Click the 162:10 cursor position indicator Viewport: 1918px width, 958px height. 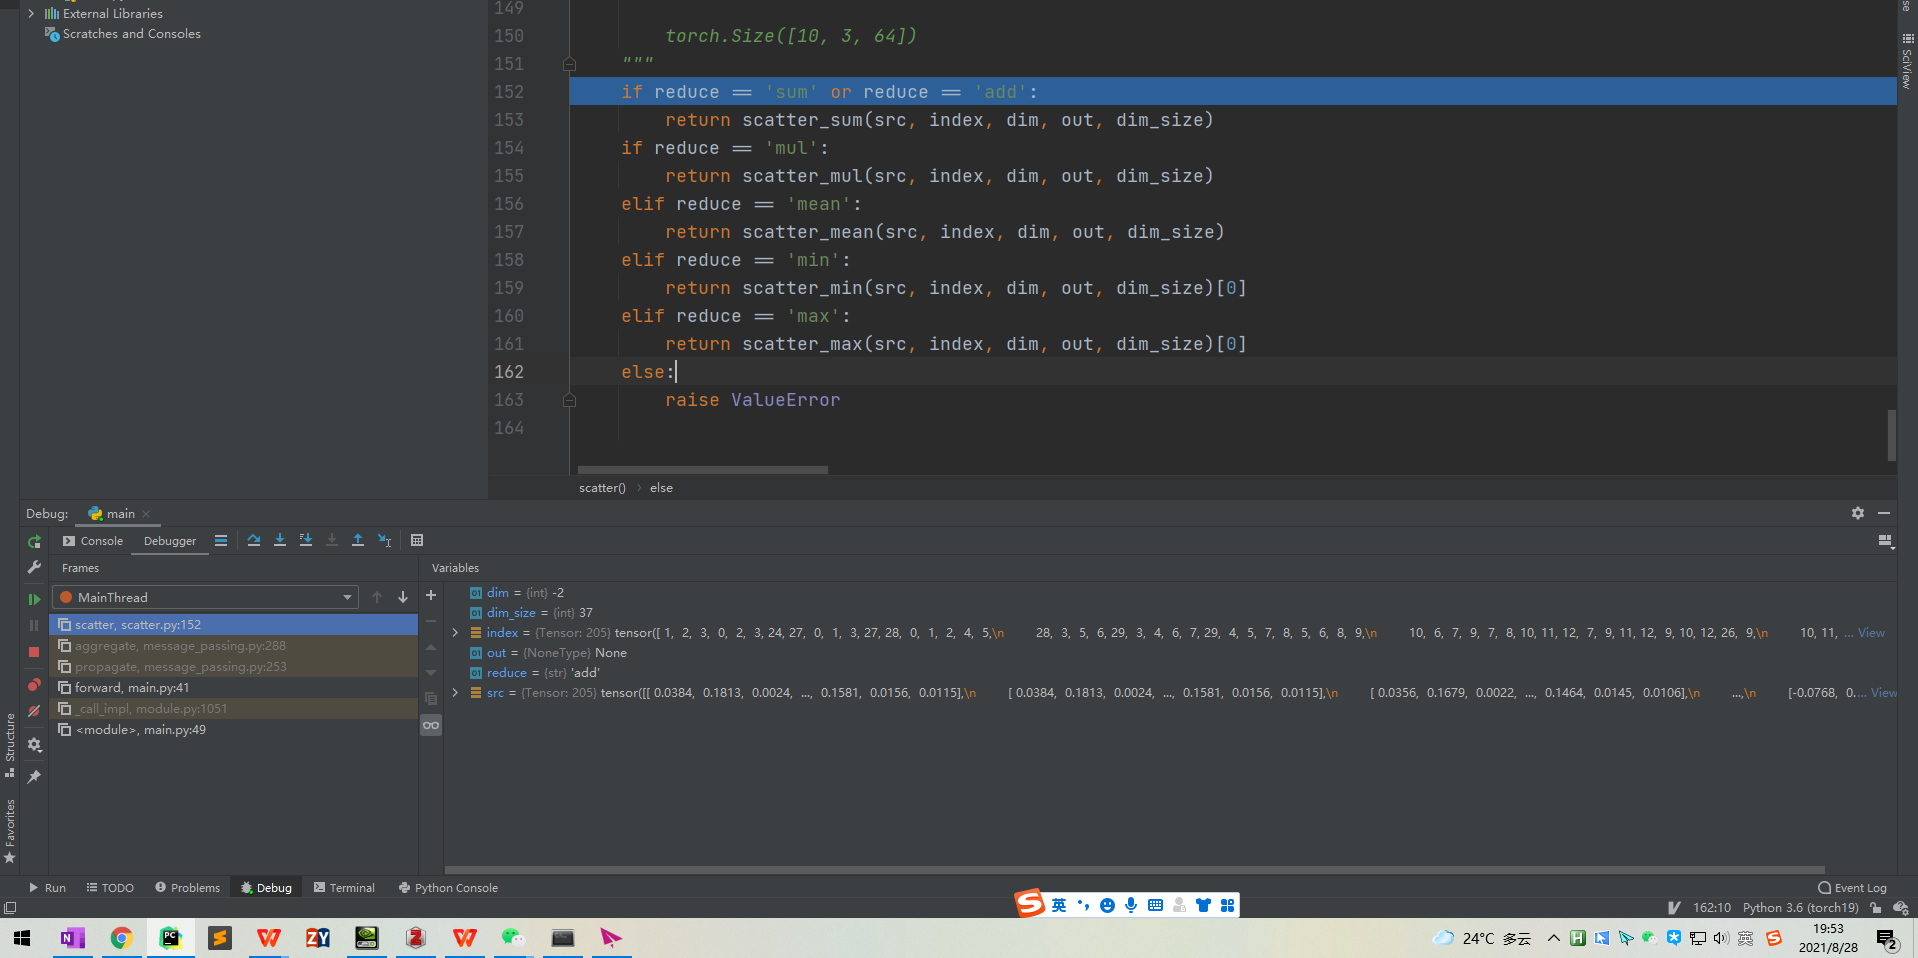1711,908
